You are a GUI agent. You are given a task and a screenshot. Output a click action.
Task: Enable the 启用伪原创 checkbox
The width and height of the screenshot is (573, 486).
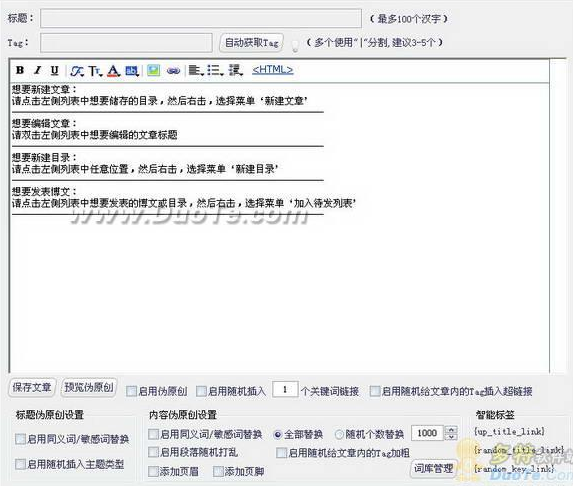point(131,391)
